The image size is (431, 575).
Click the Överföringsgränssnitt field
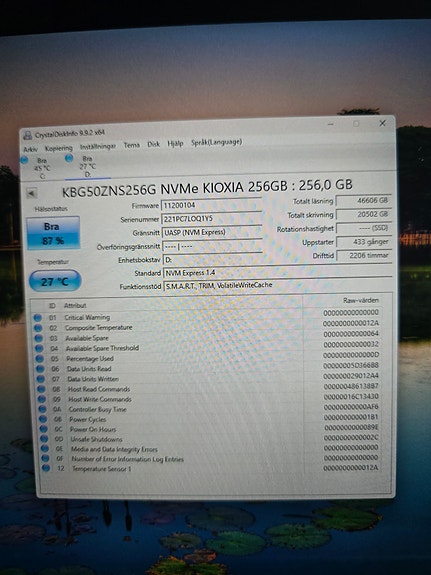212,246
